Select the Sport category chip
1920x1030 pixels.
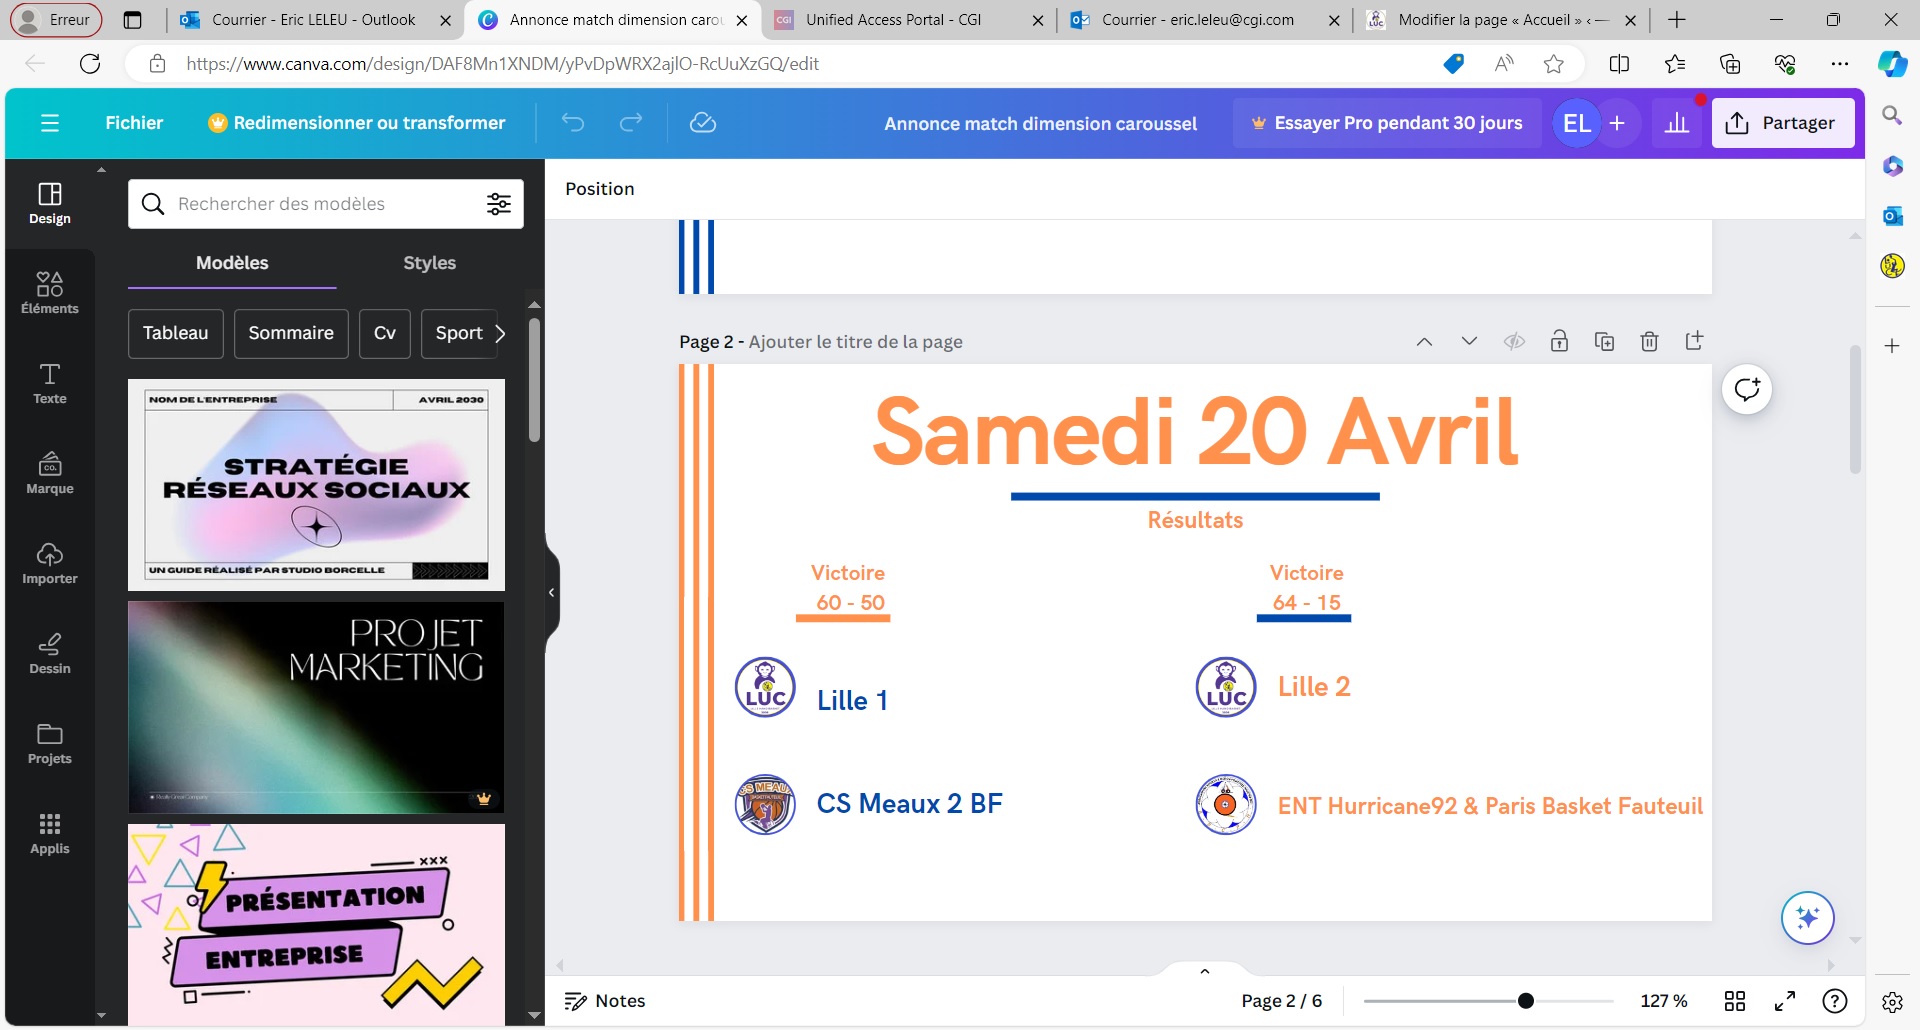[458, 333]
